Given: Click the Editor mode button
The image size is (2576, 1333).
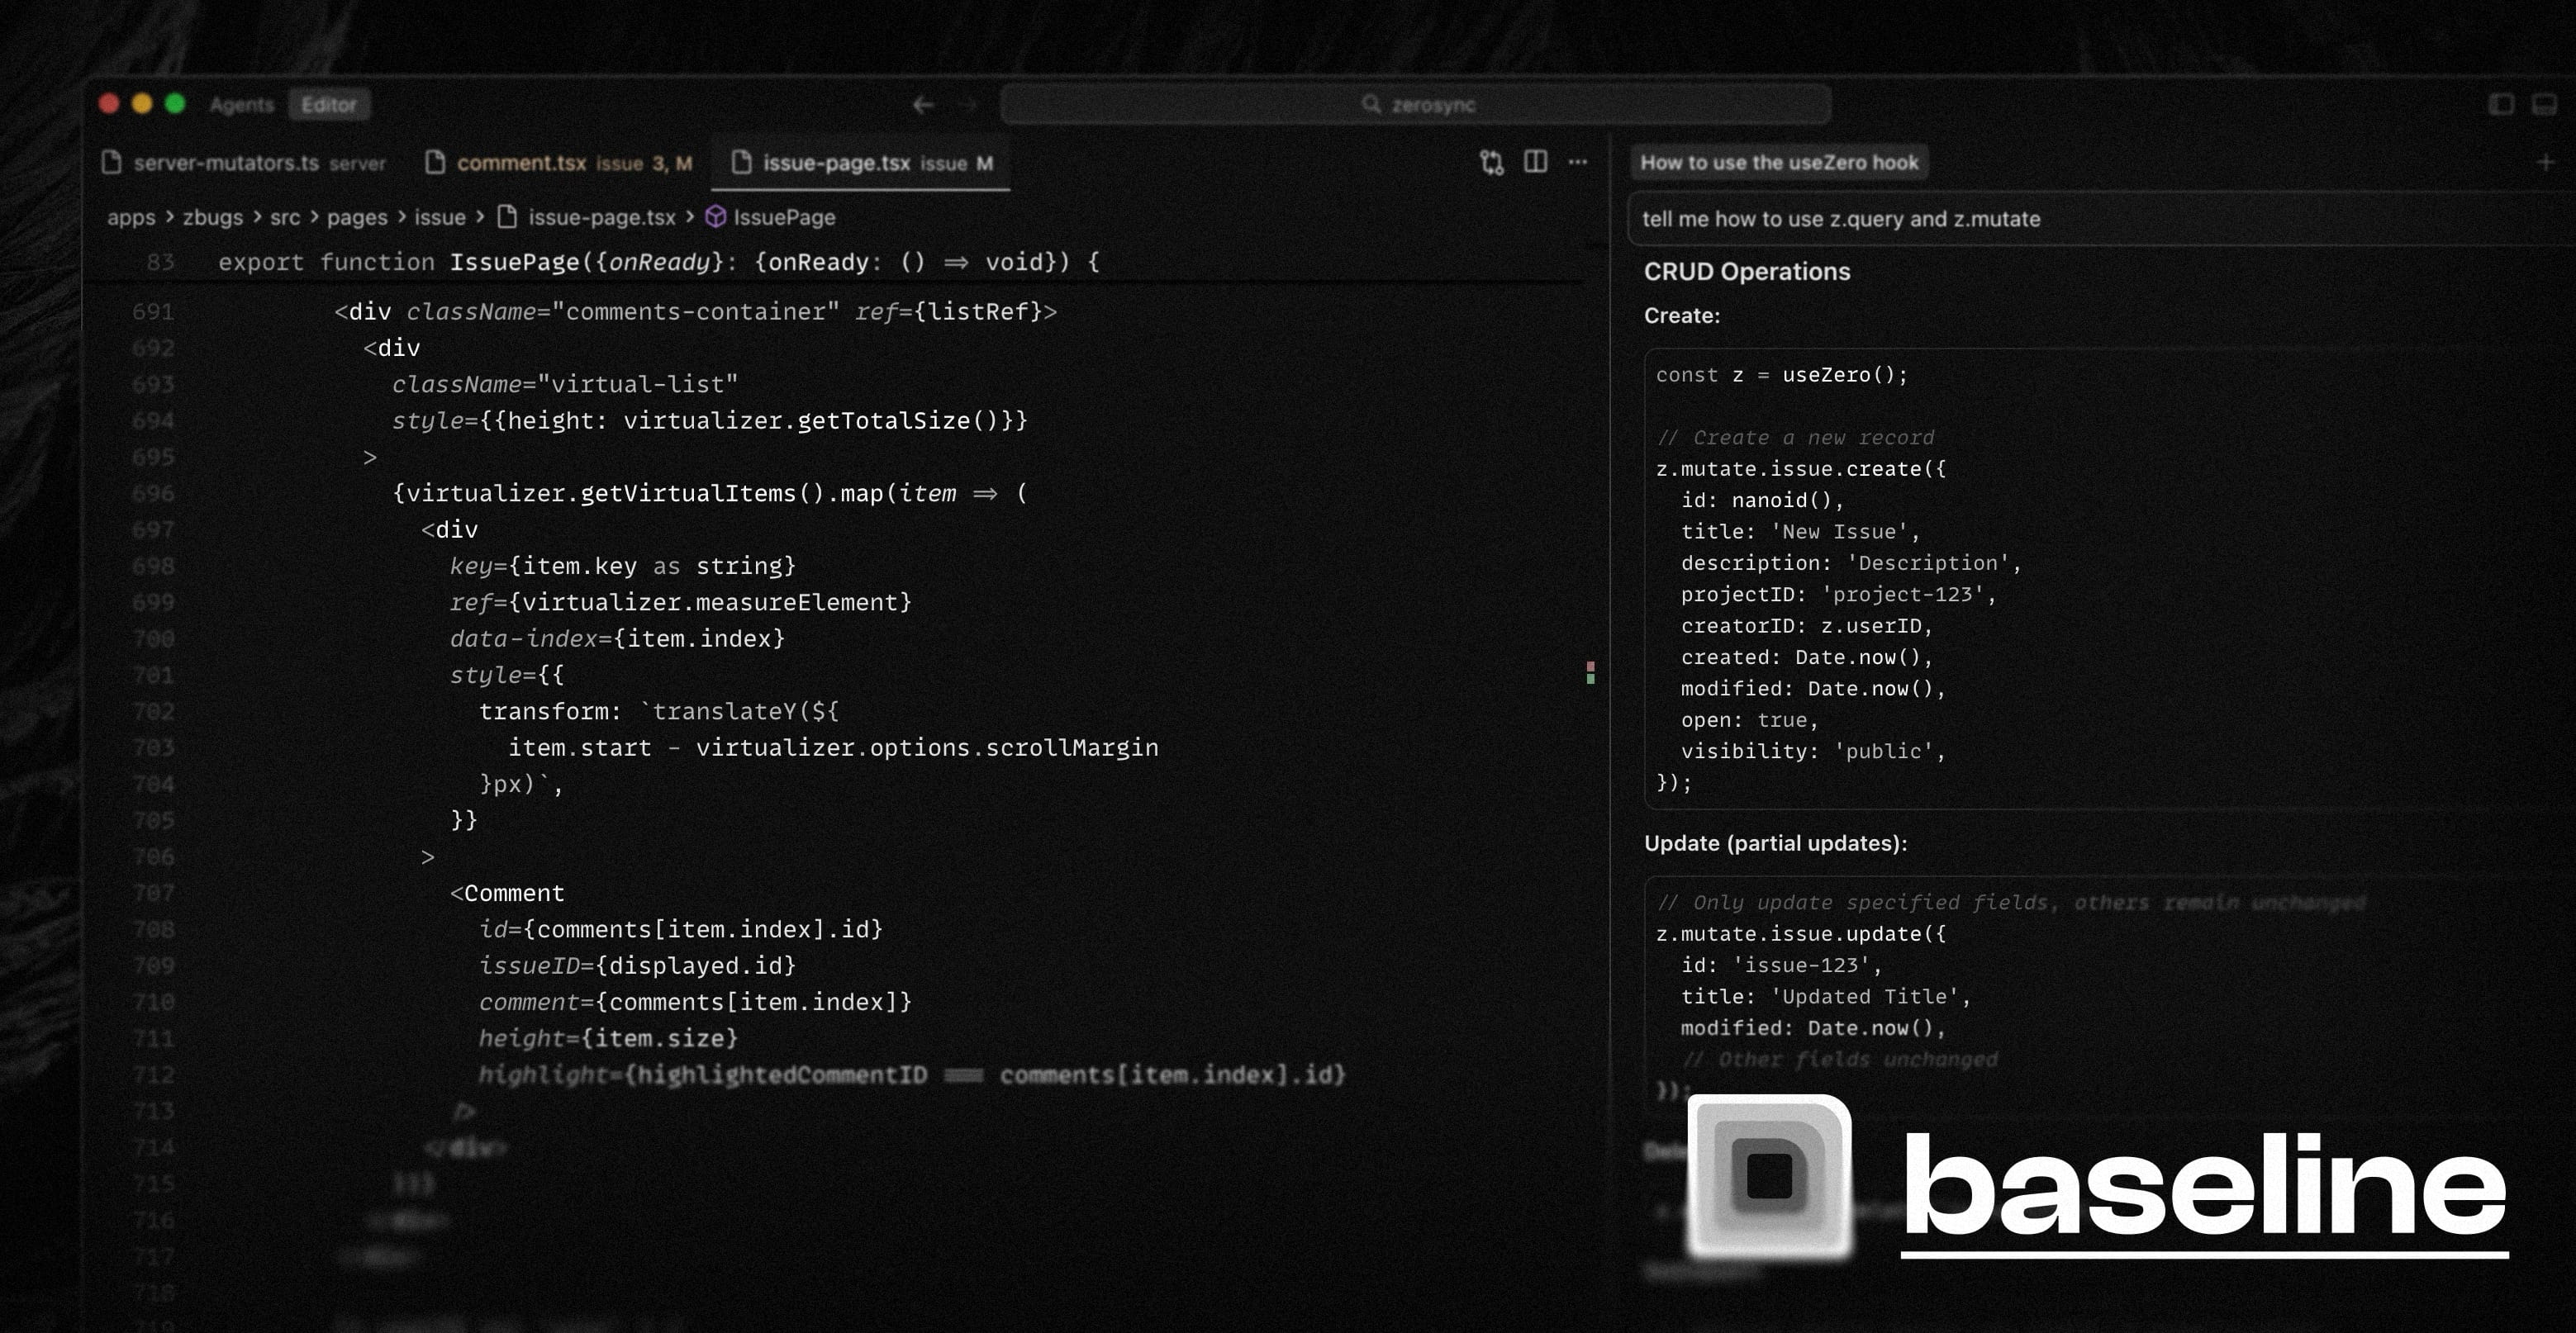Looking at the screenshot, I should click(329, 104).
